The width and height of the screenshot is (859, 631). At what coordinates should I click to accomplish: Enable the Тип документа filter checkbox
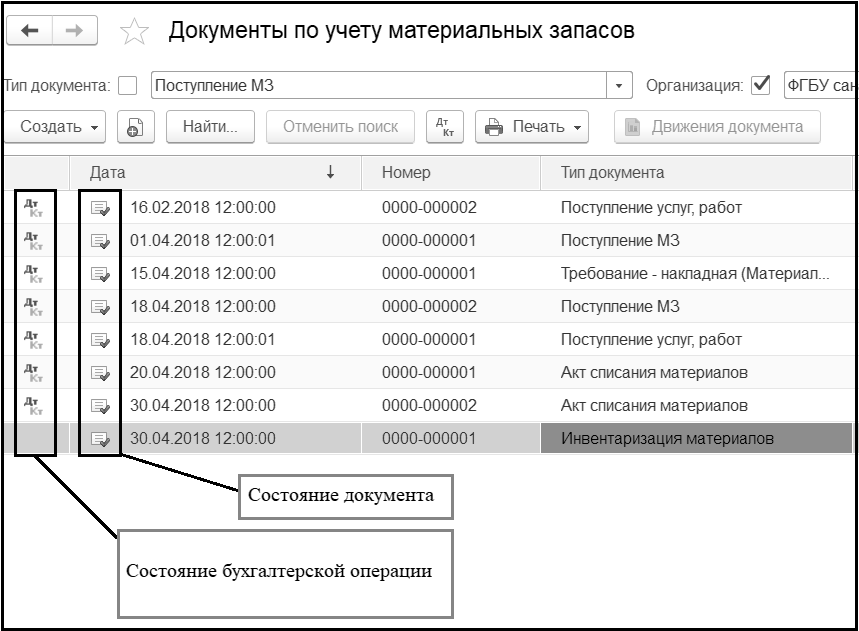click(128, 85)
